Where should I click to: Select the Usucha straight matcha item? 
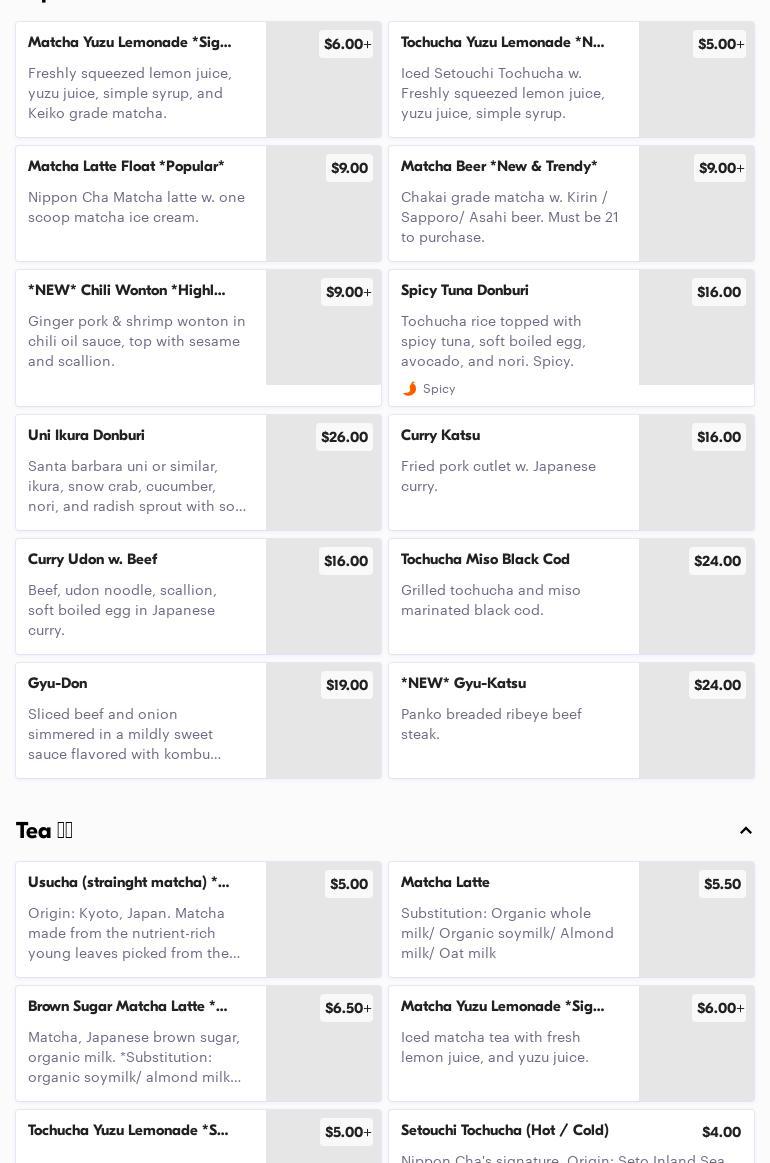128,883
